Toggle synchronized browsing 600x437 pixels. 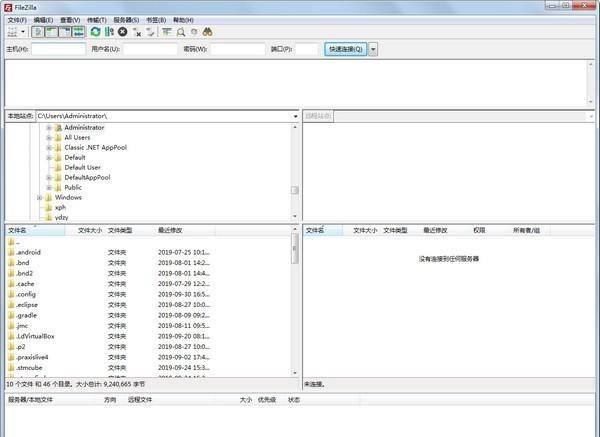pos(194,32)
